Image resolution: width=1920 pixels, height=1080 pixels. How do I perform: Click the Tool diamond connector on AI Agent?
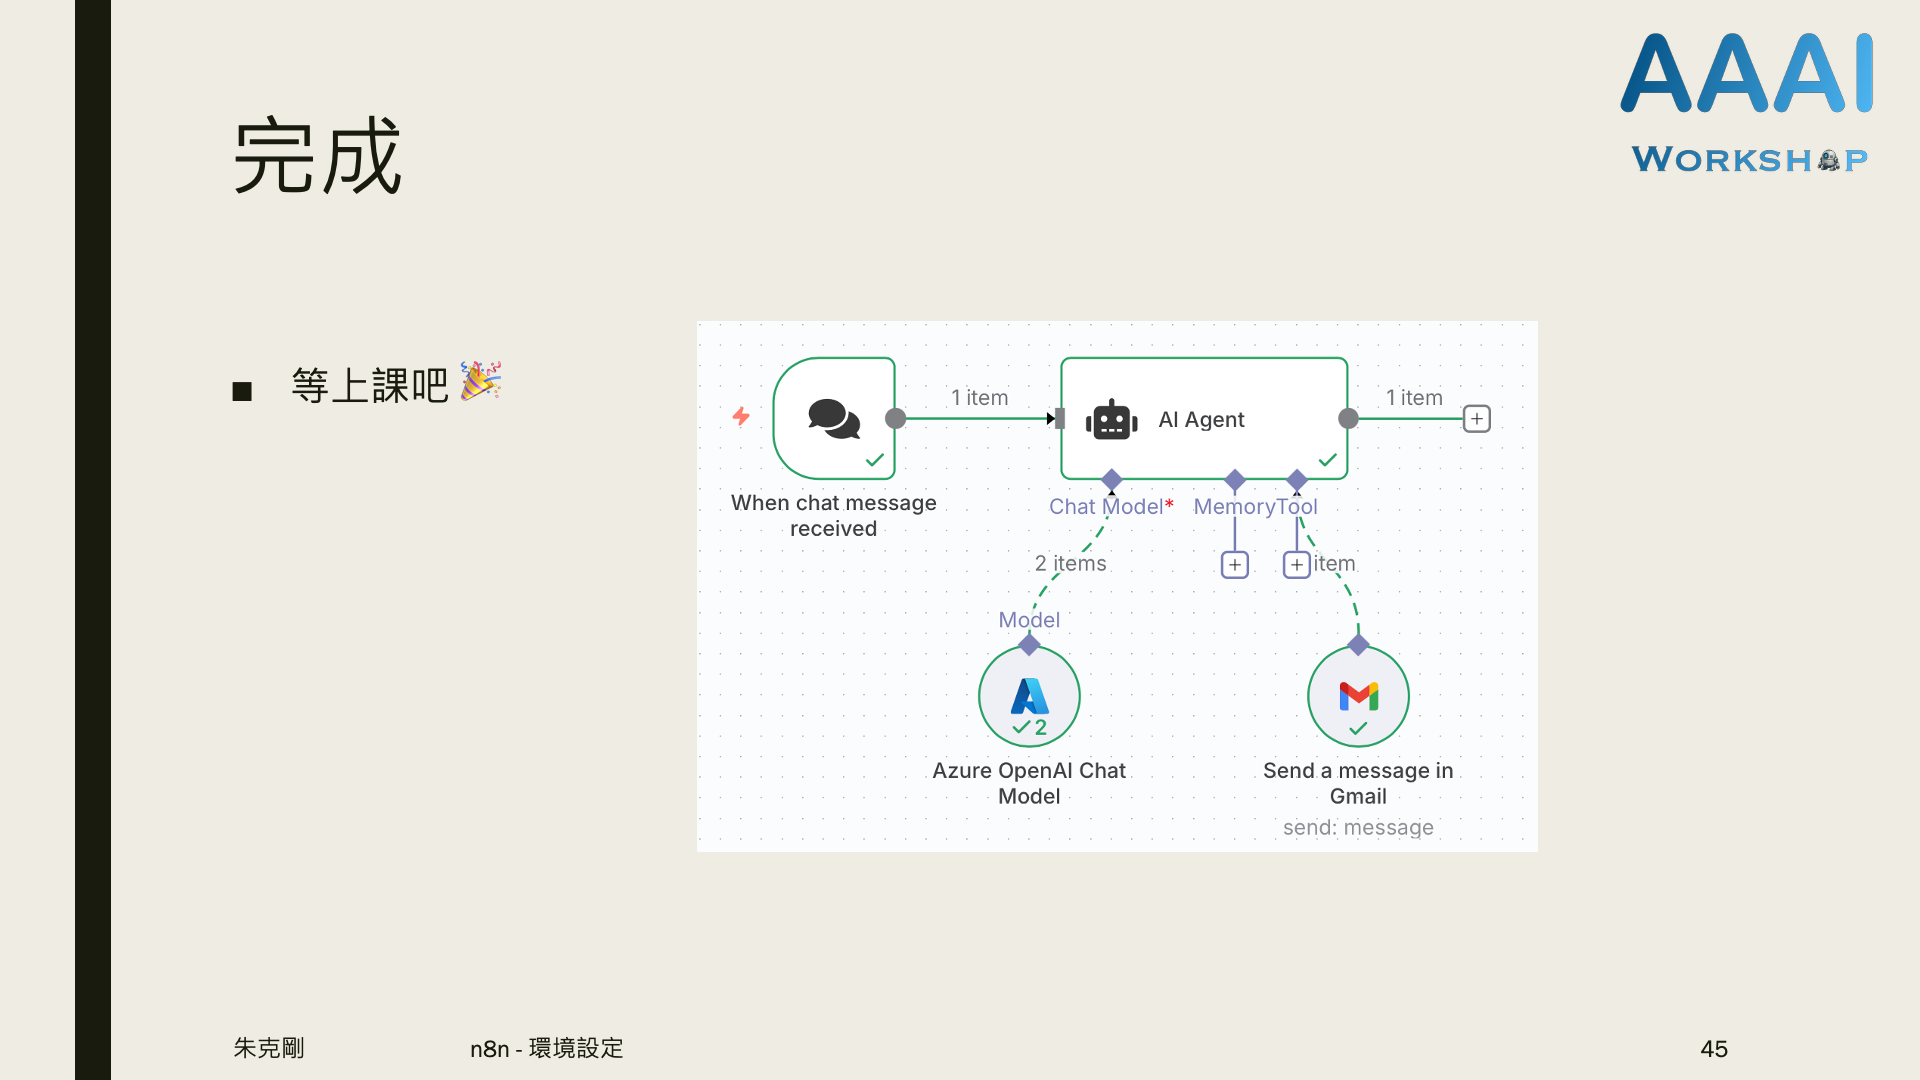(x=1297, y=479)
